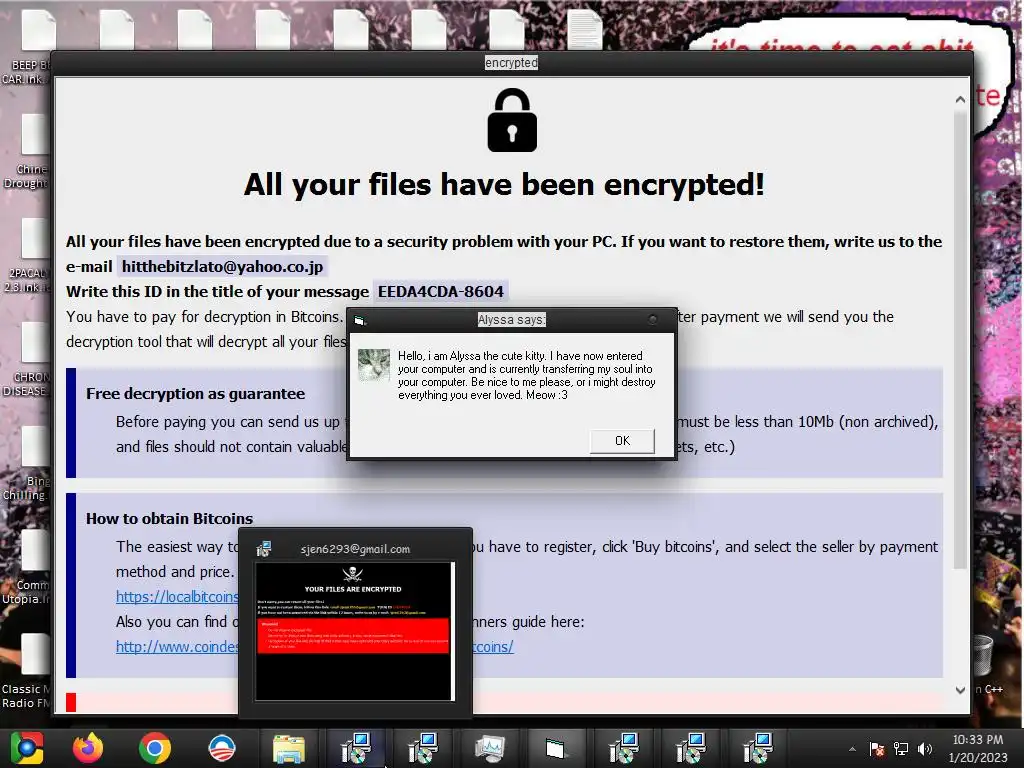The image size is (1024, 768).
Task: Click the round button in Alyssa says title bar
Action: coord(652,319)
